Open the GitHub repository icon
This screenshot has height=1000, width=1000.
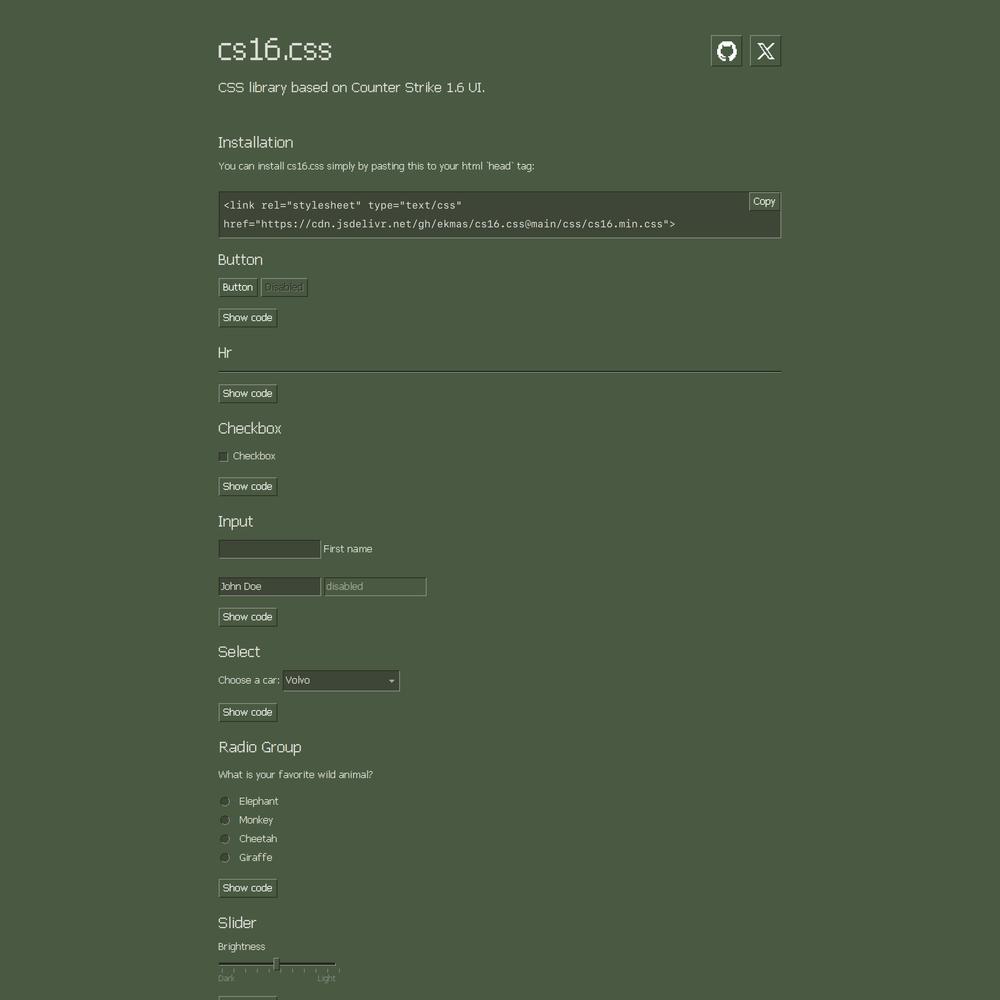[x=726, y=51]
